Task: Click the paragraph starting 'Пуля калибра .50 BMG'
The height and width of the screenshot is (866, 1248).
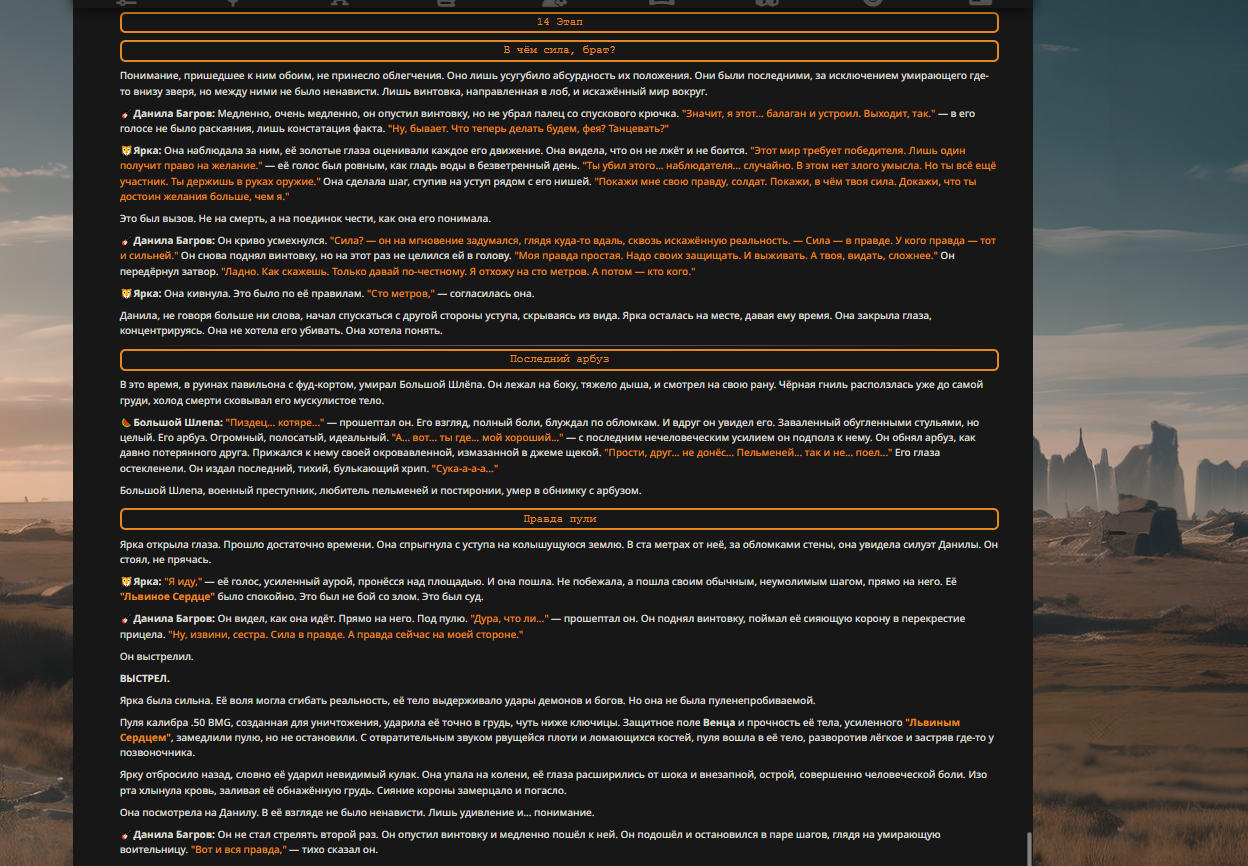Action: pos(558,737)
